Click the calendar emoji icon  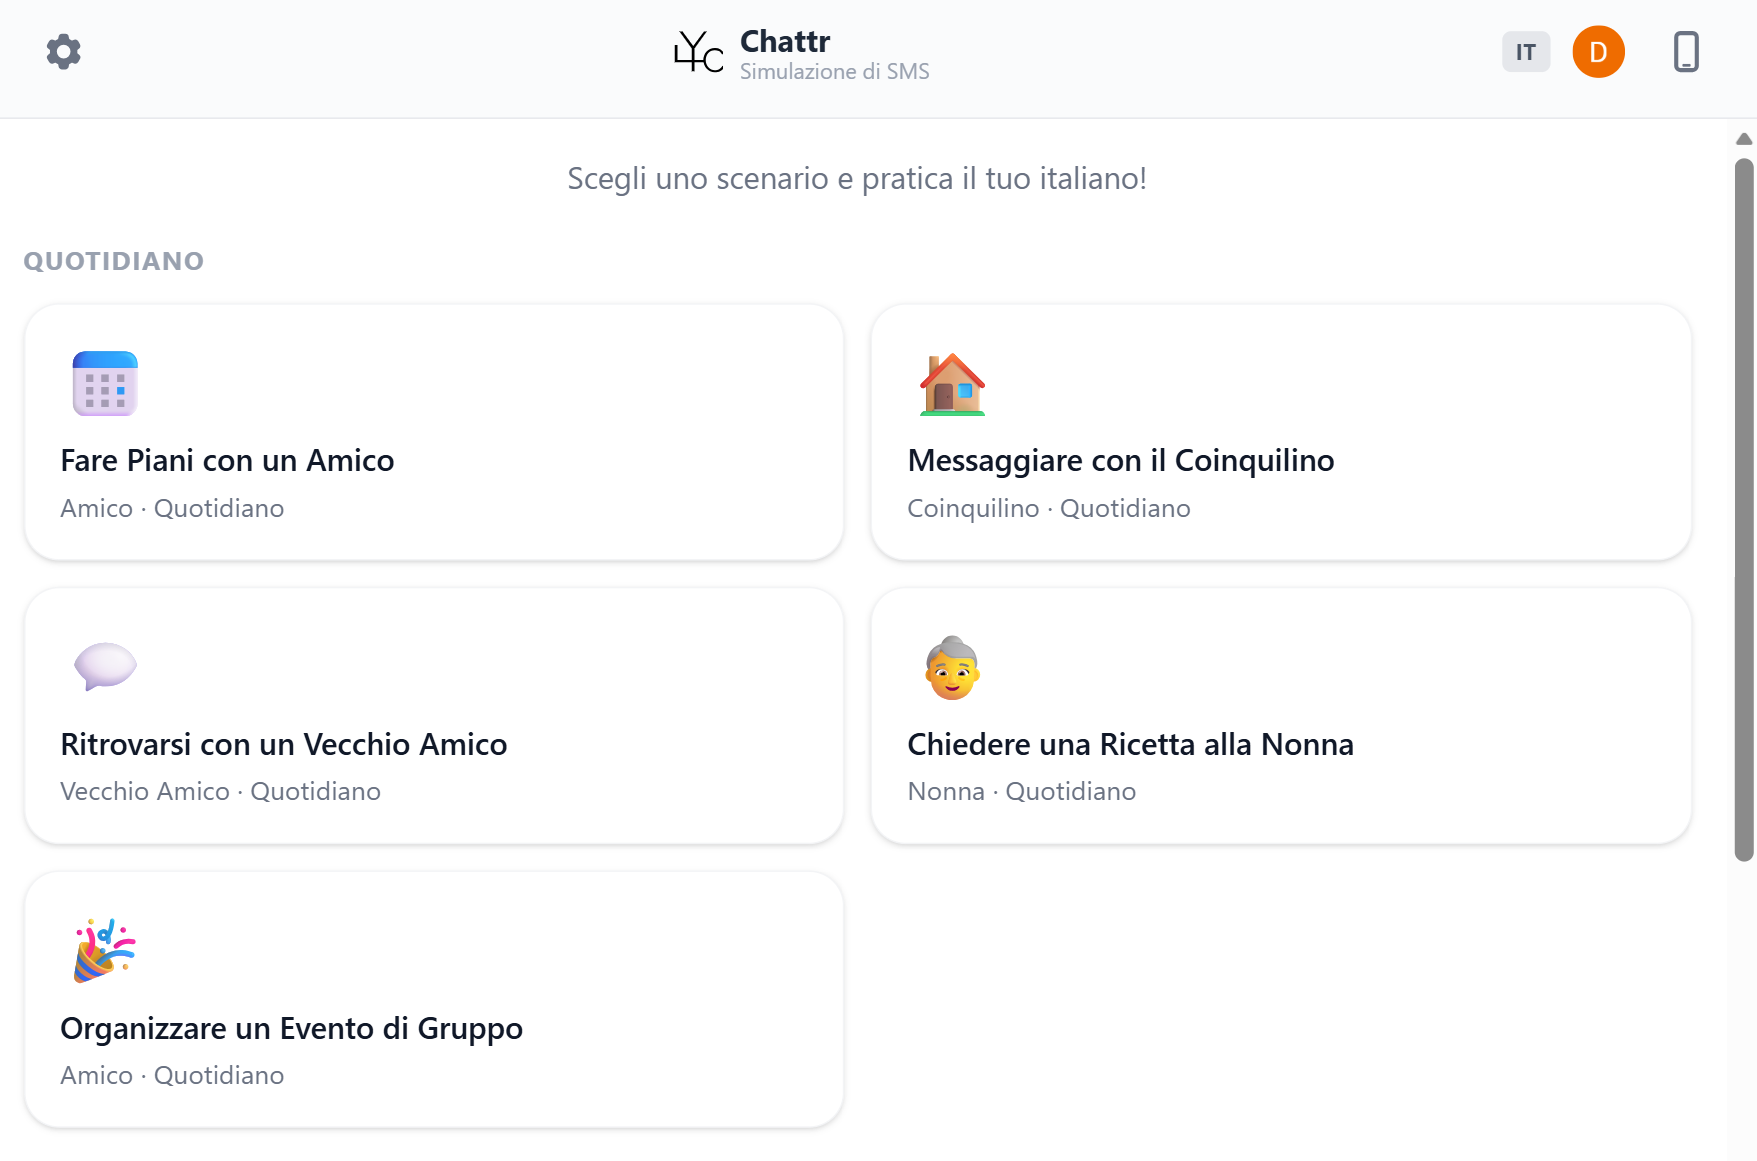pyautogui.click(x=105, y=383)
